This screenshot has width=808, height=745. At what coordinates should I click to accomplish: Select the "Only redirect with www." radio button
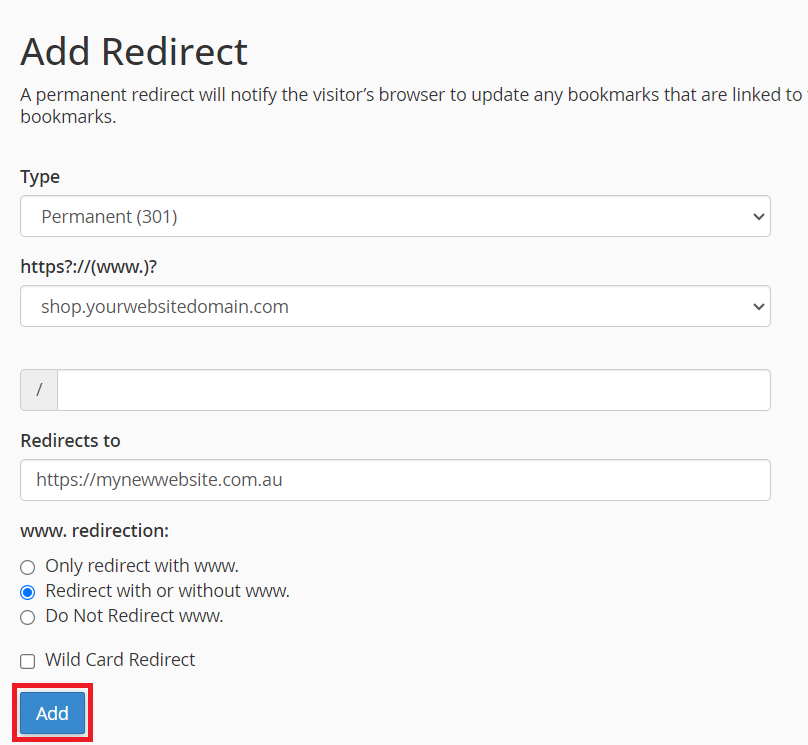pos(28,567)
